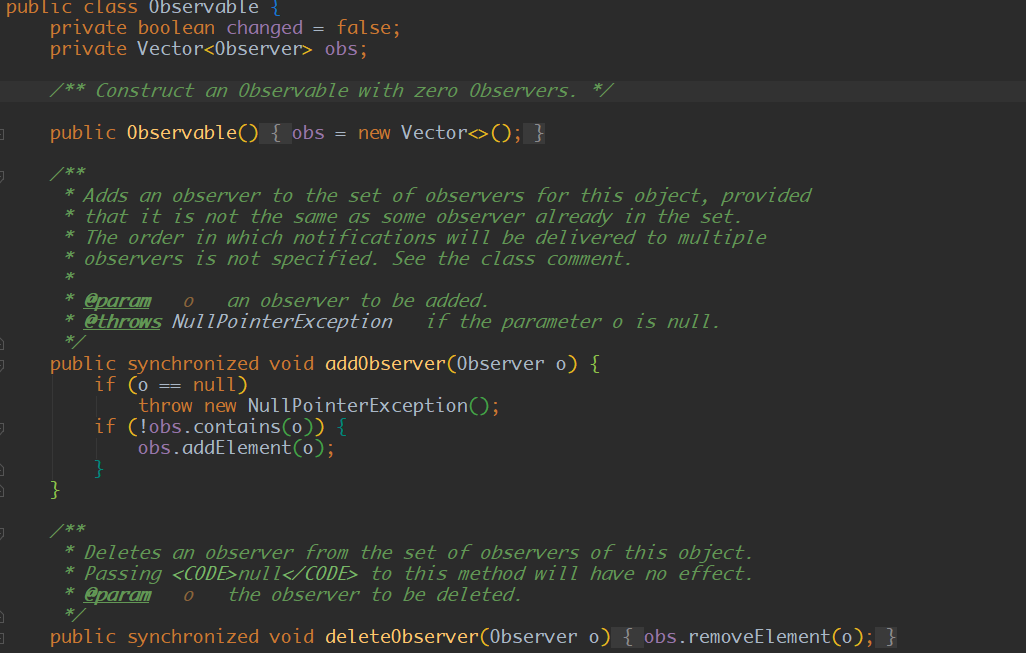Collapse the deleteObserver Javadoc comment block
1026x653 pixels.
pyautogui.click(x=2, y=533)
